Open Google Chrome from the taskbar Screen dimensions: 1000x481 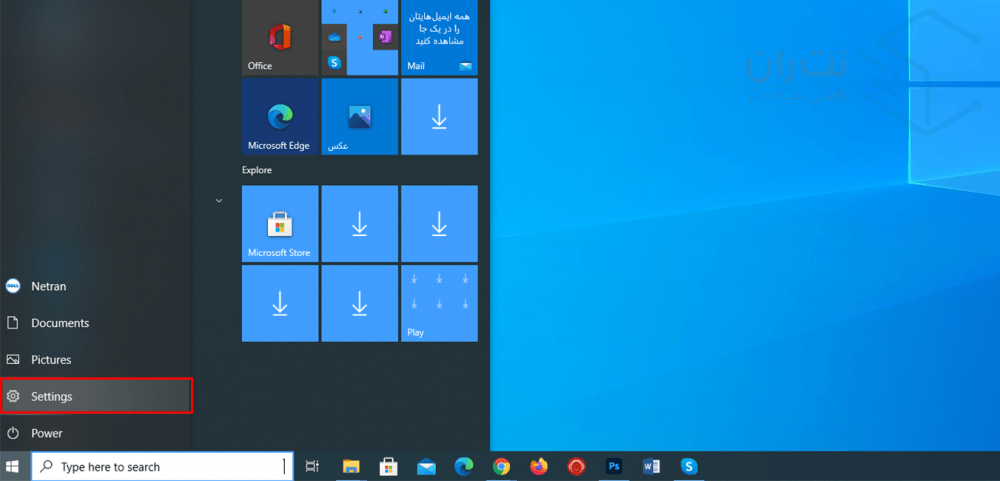502,466
